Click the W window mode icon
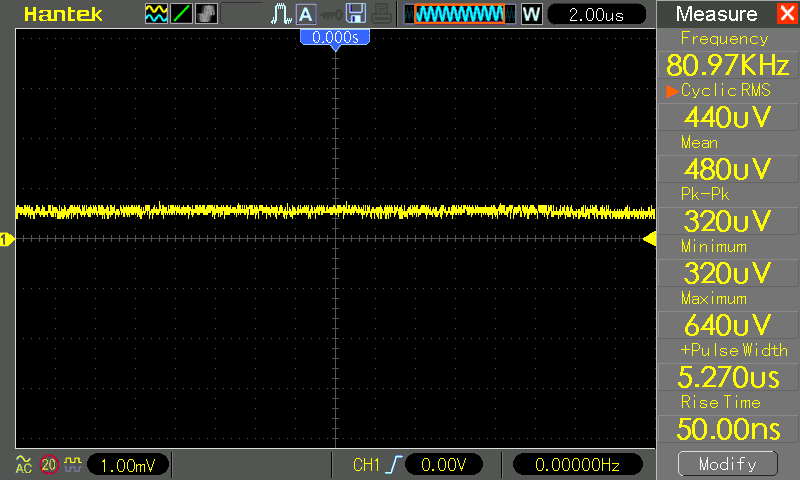Screen dimensions: 800x480 (x=531, y=14)
